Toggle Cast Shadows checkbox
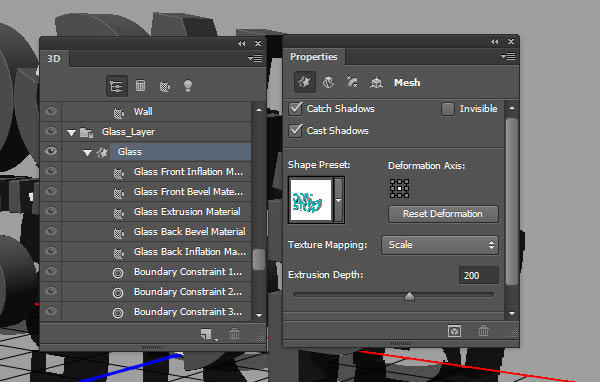Viewport: 600px width, 382px height. [x=295, y=131]
